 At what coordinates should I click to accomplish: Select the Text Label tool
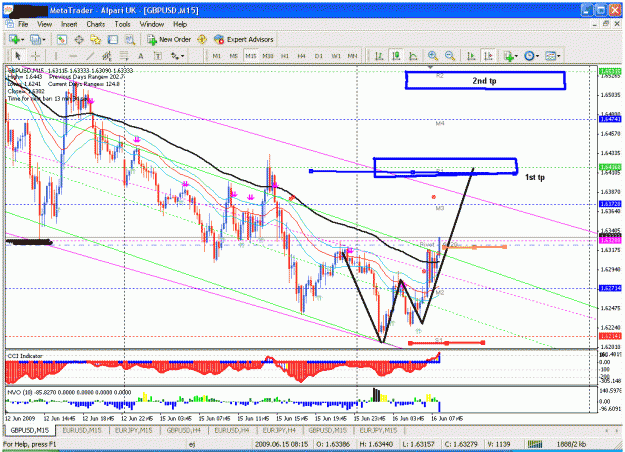158,56
